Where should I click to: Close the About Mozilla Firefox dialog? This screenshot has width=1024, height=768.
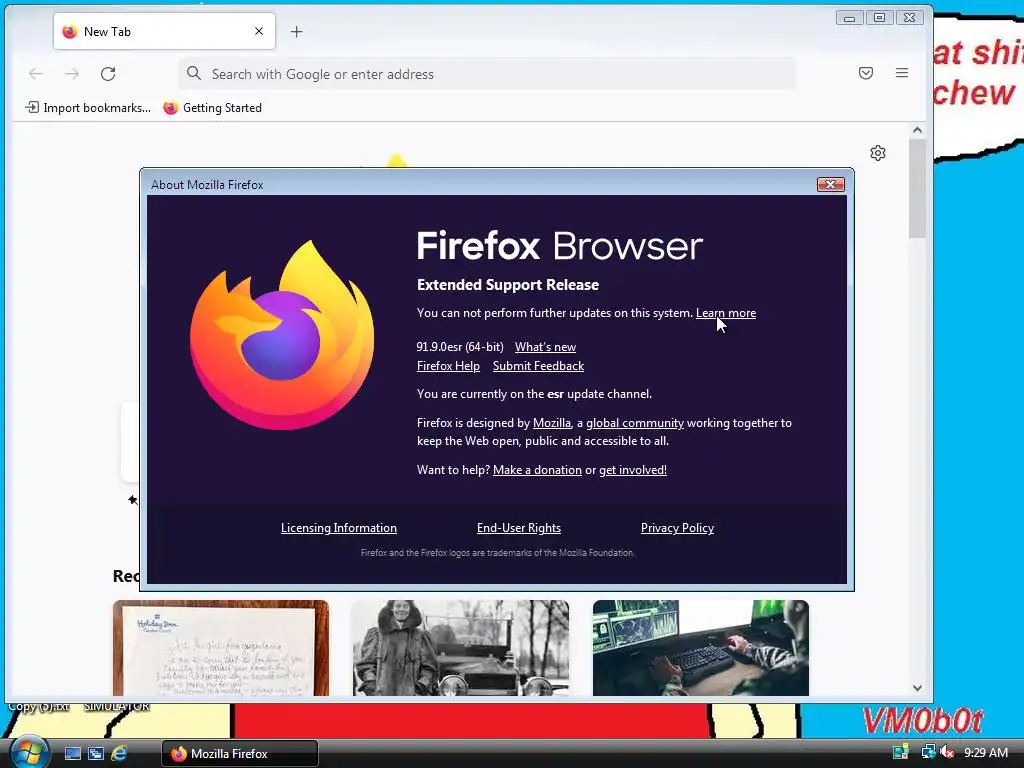831,185
